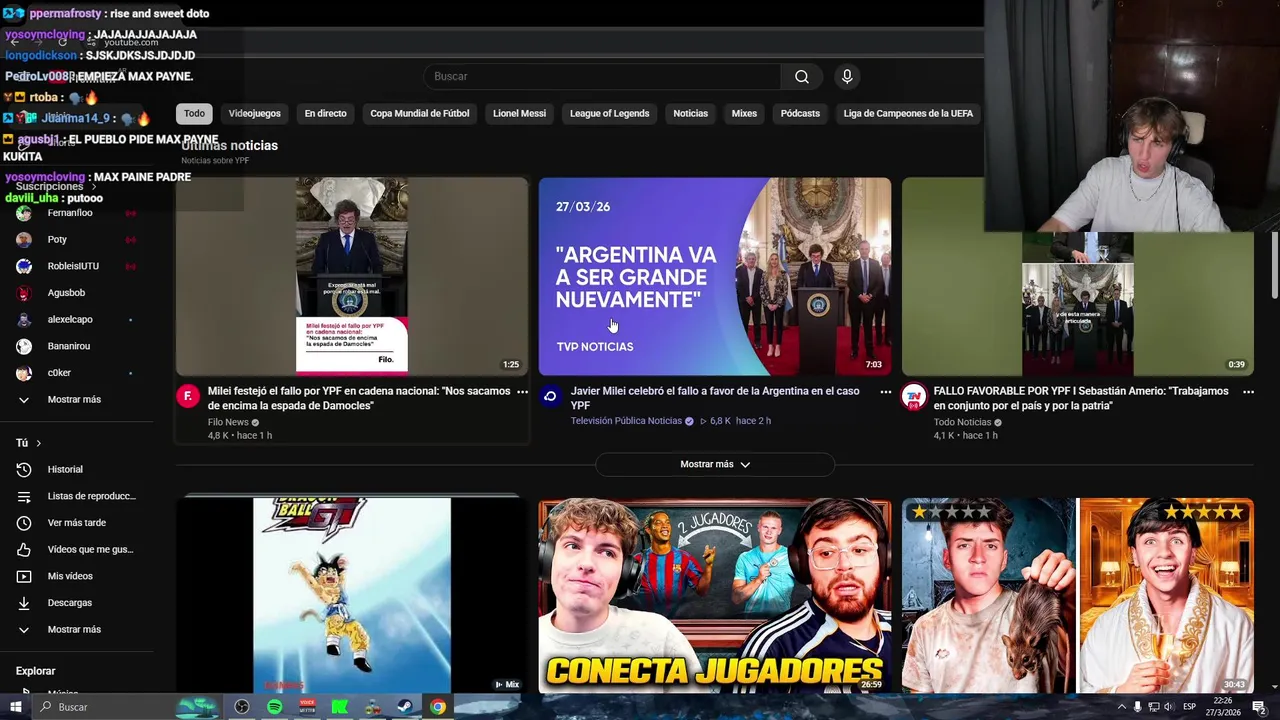This screenshot has height=720, width=1280.
Task: Open Steam from taskbar
Action: (x=405, y=707)
